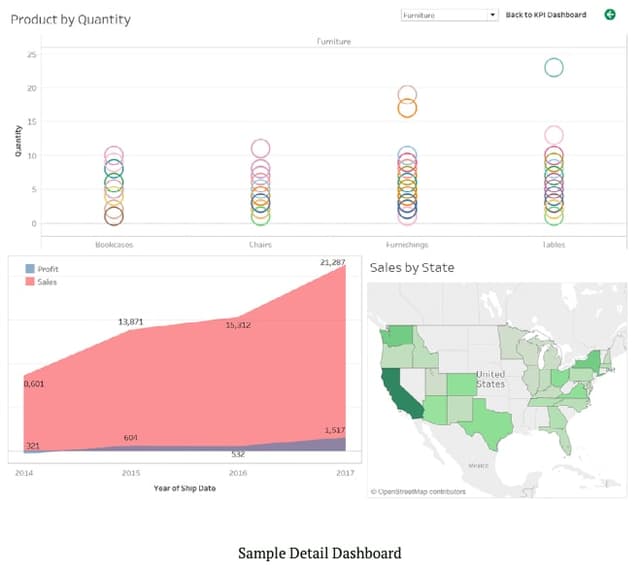This screenshot has height=568, width=640.
Task: Click the Back to KPI Dashboard link
Action: click(x=546, y=15)
